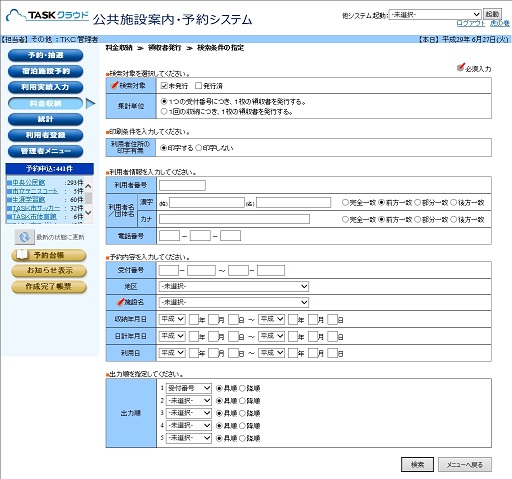Open the 予約・抽選 menu
Image resolution: width=512 pixels, height=479 pixels.
[45, 55]
